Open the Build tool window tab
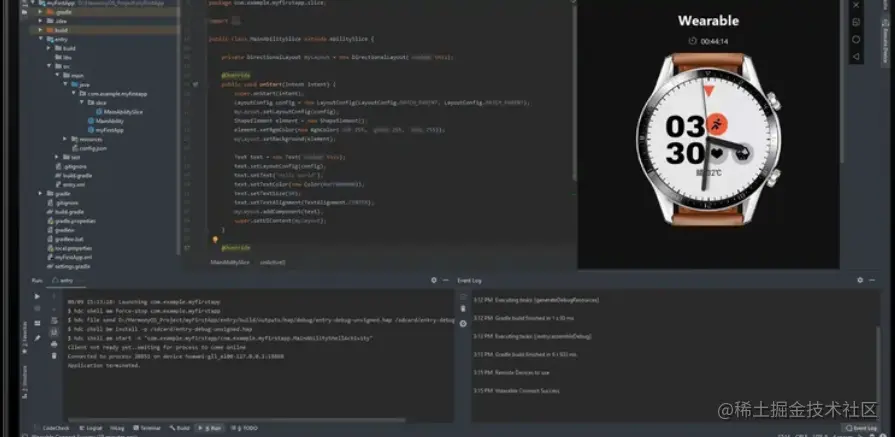Viewport: 895px width, 437px height. (179, 428)
